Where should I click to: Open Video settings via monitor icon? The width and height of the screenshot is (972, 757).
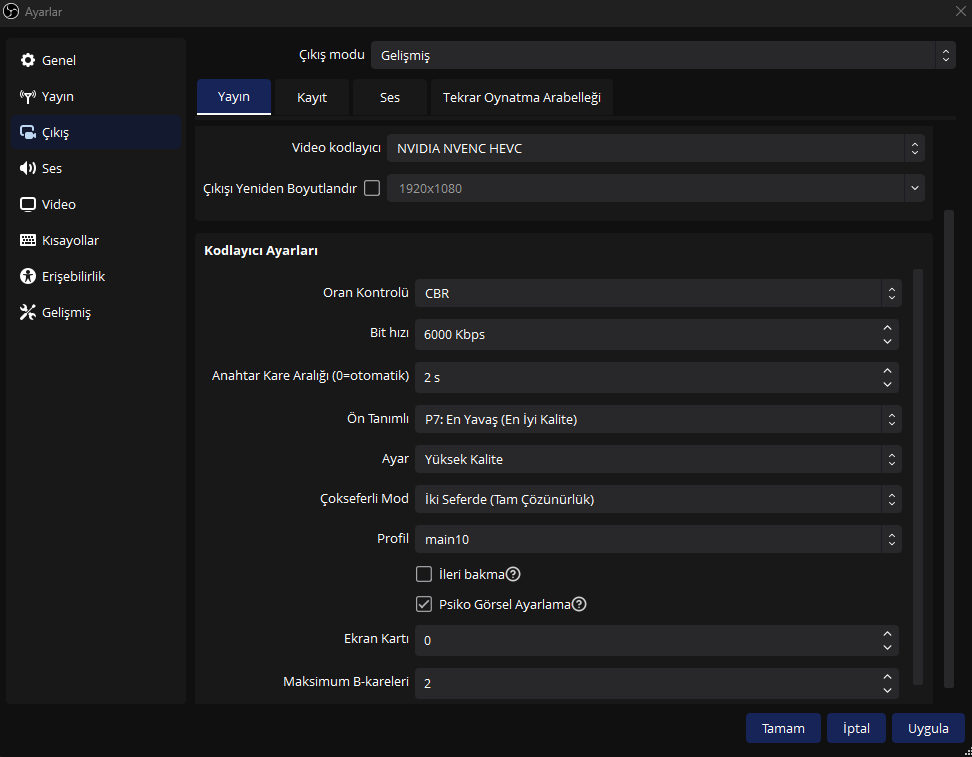pyautogui.click(x=28, y=205)
